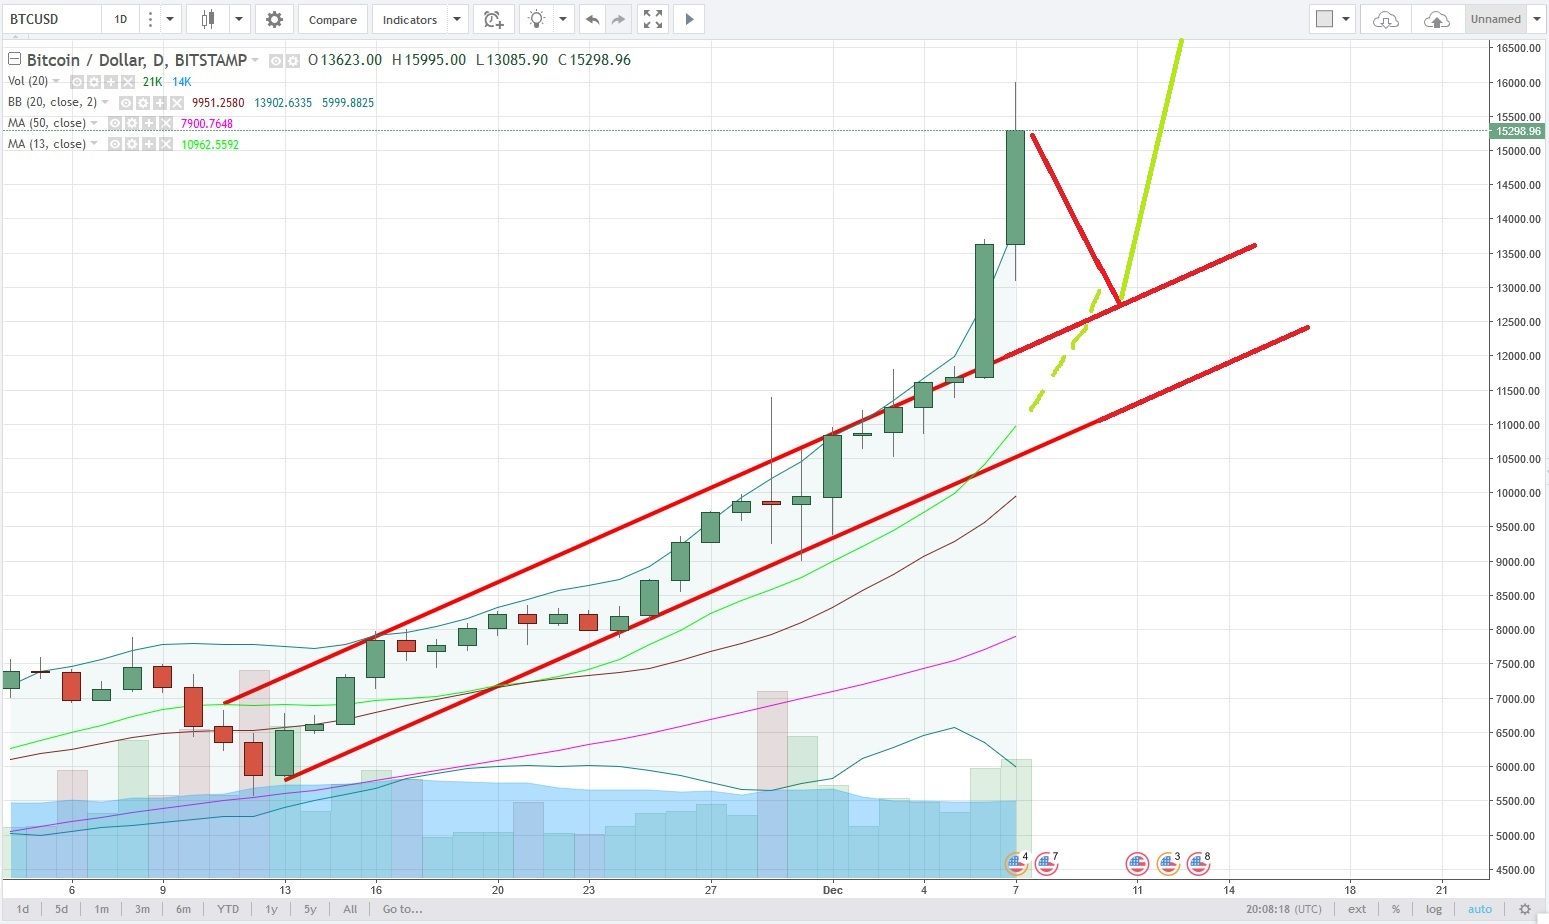This screenshot has width=1549, height=924.
Task: Open the Go to... date dialog
Action: (402, 909)
